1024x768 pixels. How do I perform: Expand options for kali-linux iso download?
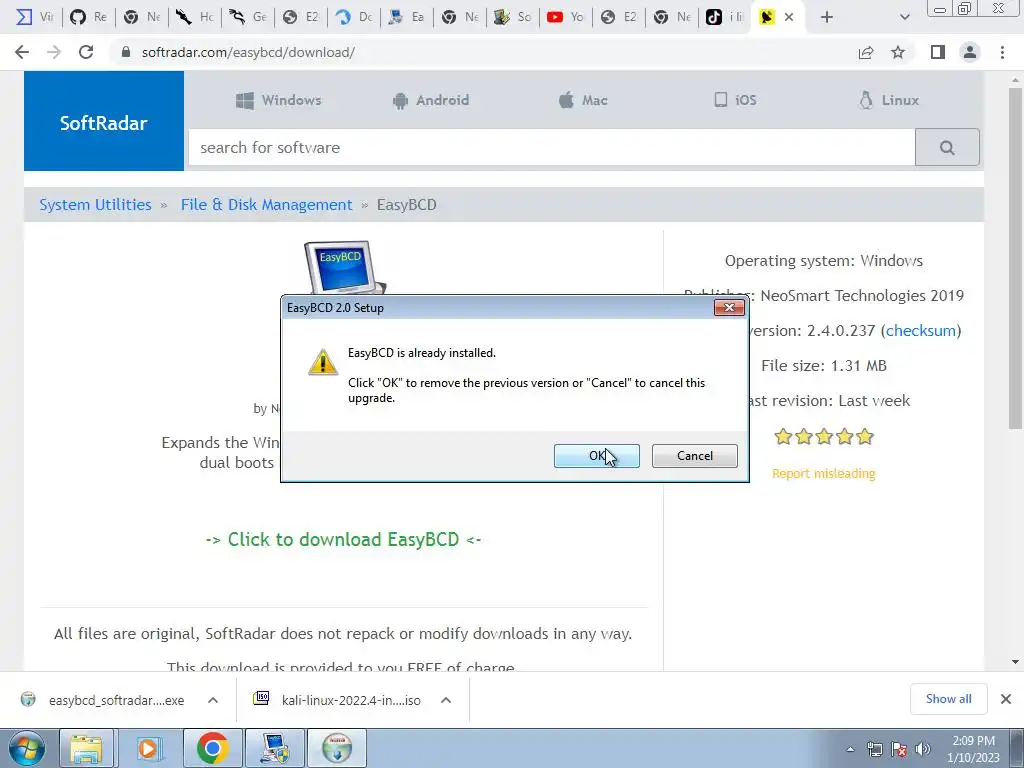pyautogui.click(x=446, y=700)
